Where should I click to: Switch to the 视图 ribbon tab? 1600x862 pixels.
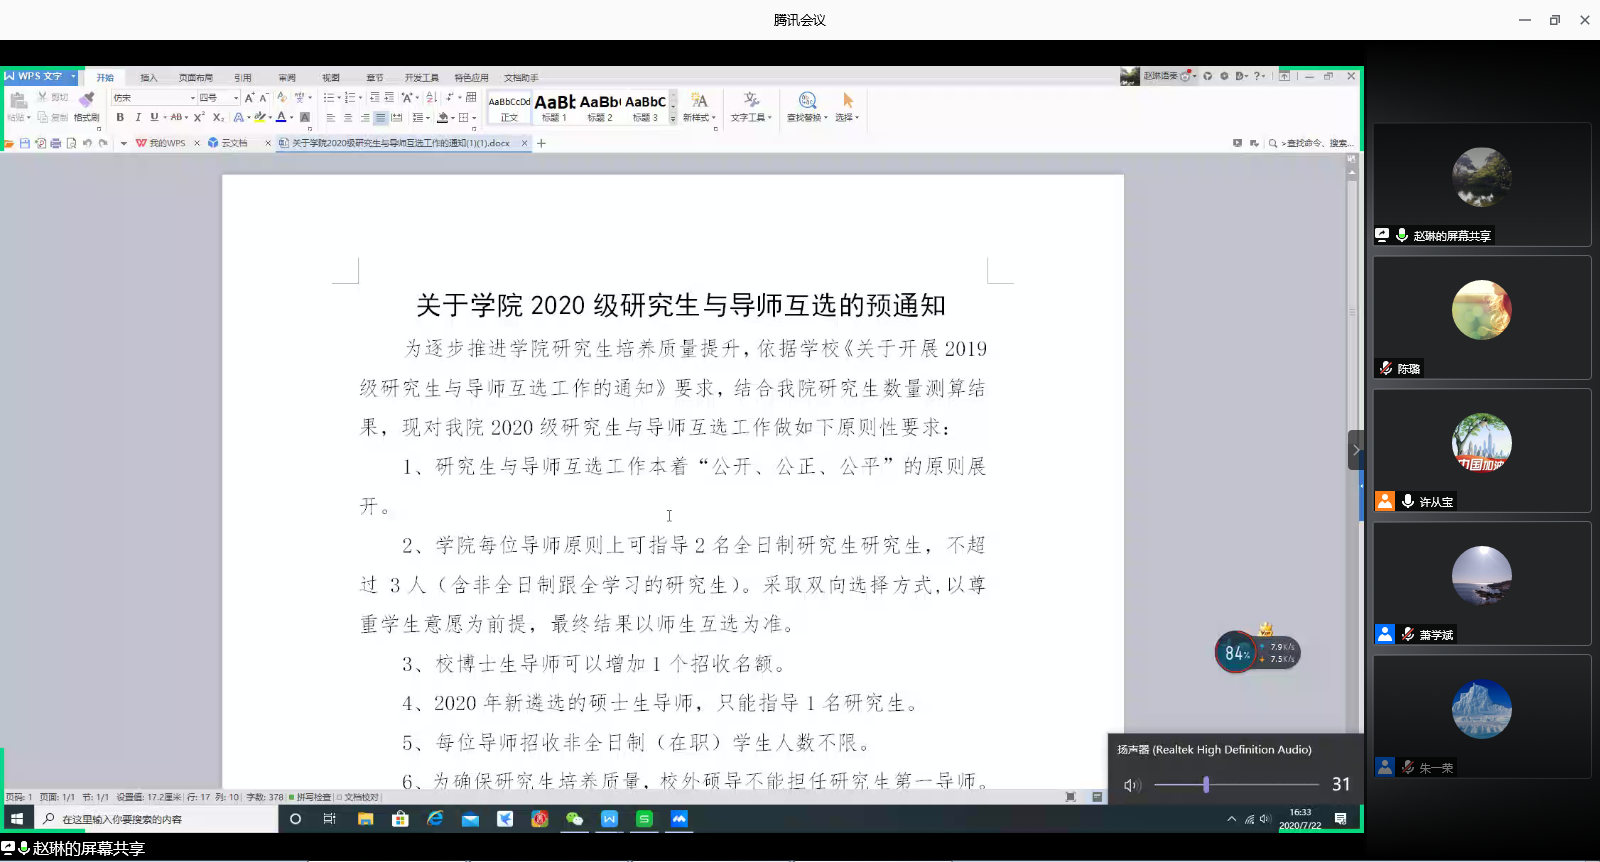click(331, 78)
